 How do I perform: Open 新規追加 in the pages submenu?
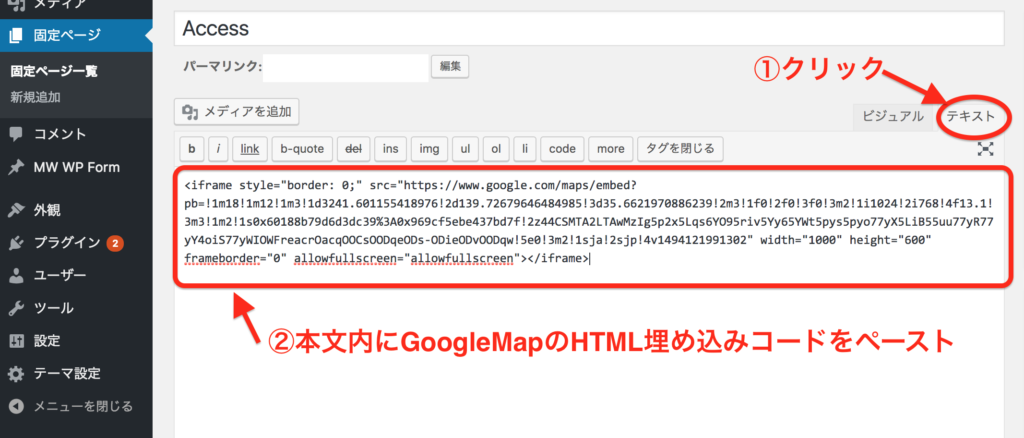(x=34, y=97)
